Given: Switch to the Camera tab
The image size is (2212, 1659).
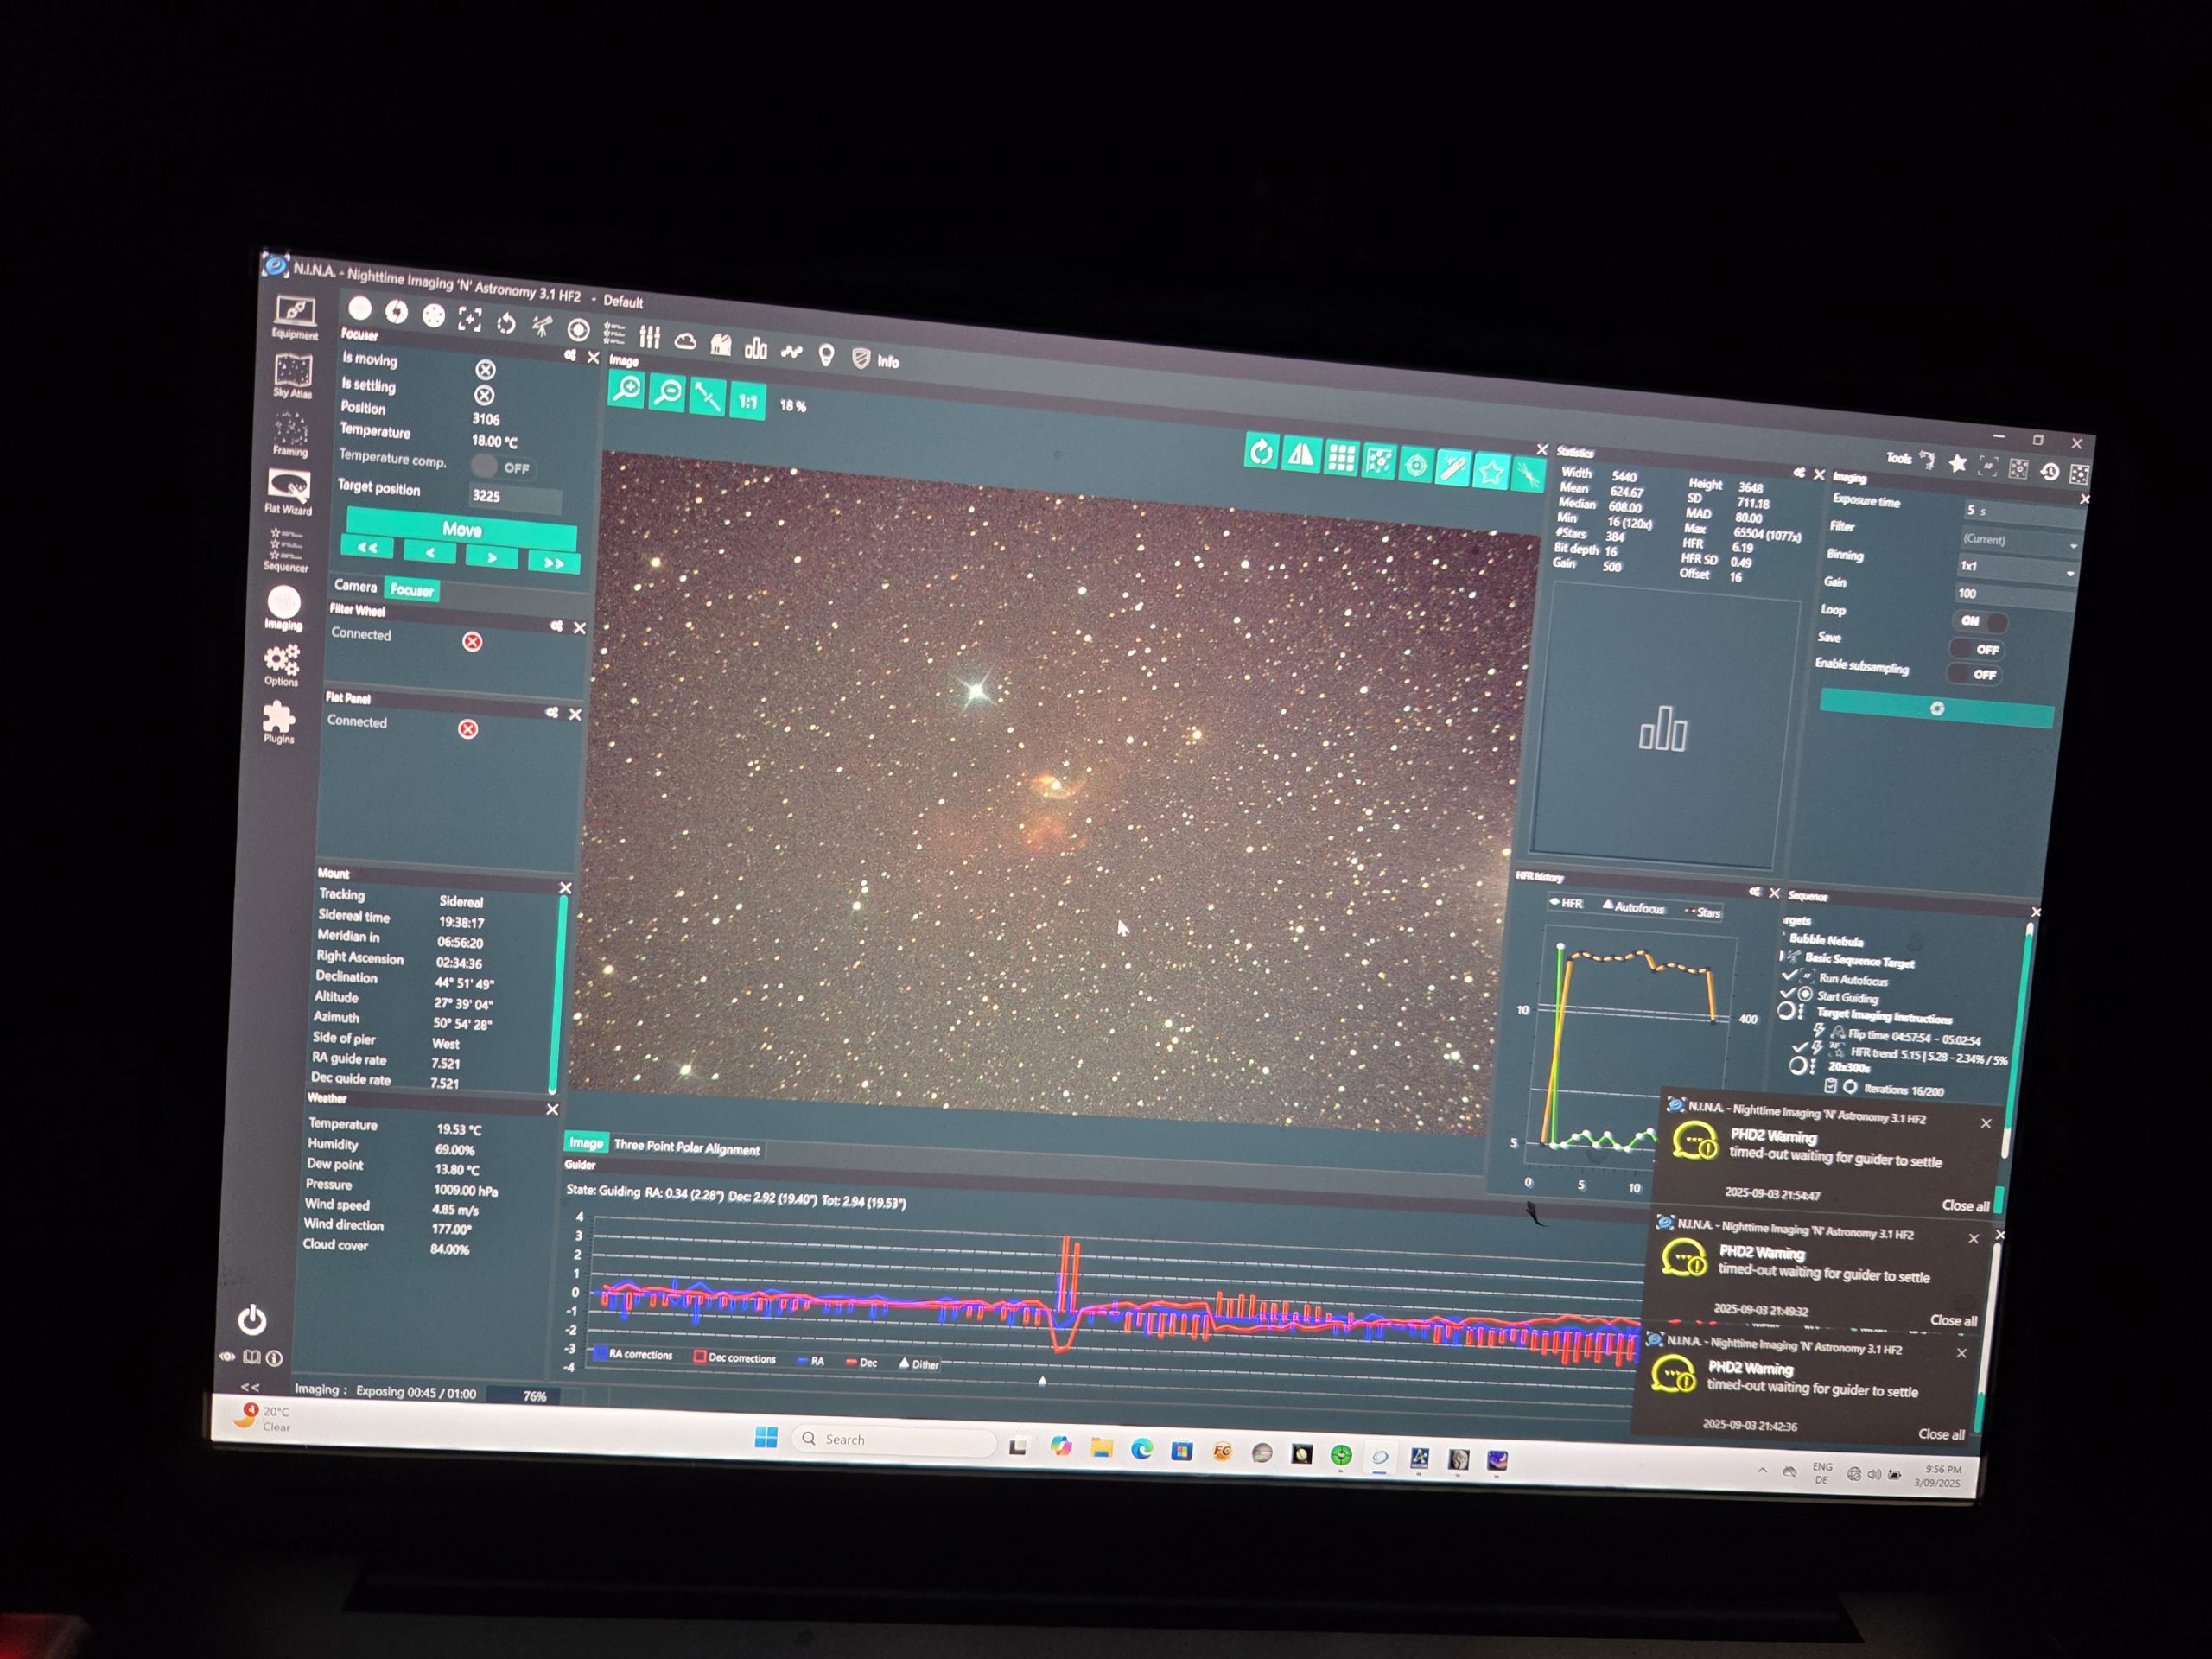Looking at the screenshot, I should [x=355, y=586].
